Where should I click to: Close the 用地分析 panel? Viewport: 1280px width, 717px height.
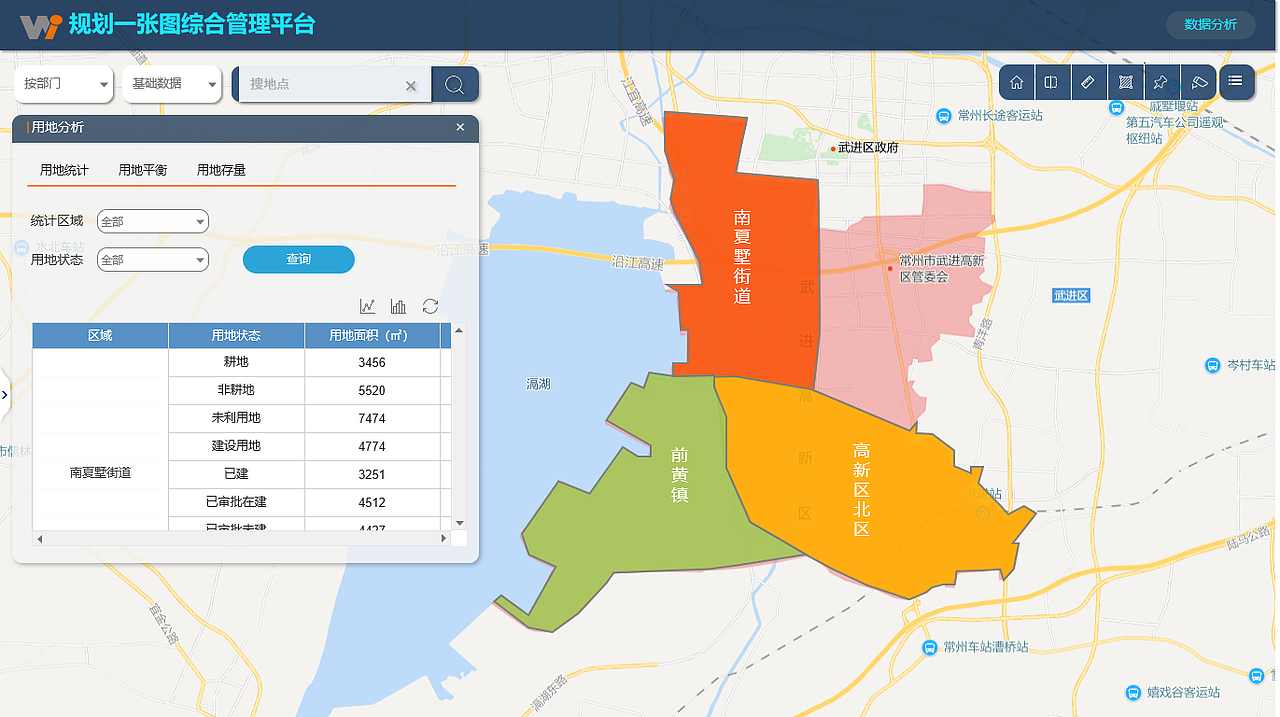click(x=460, y=127)
